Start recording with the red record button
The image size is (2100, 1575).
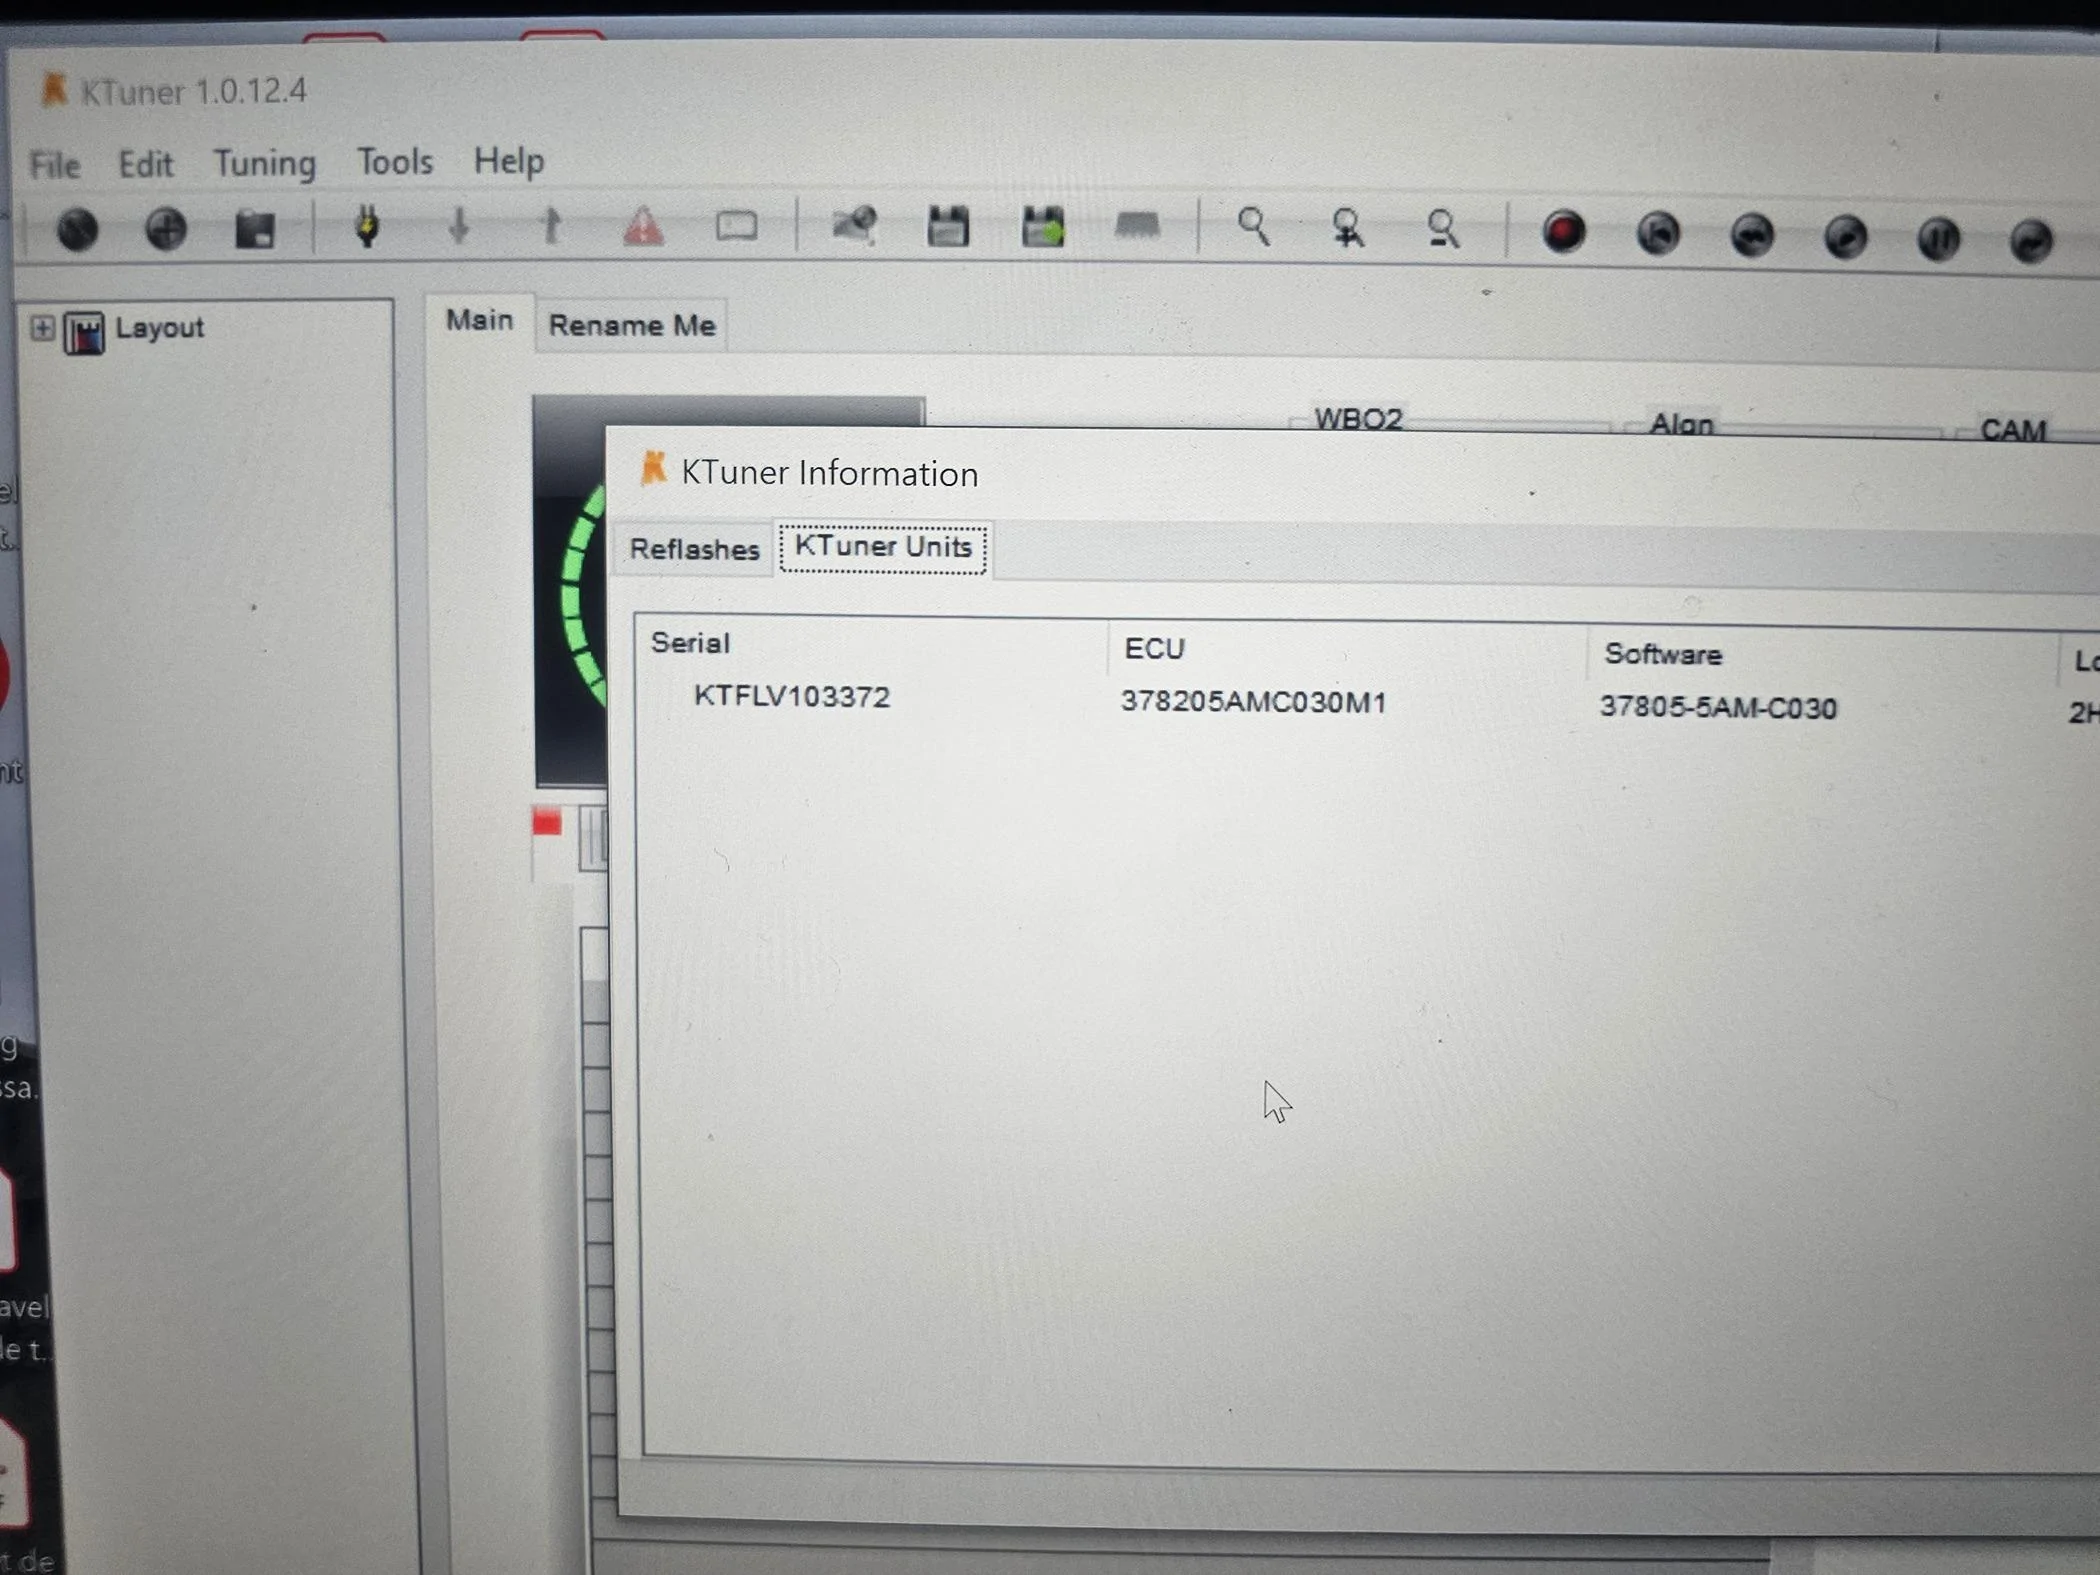(1563, 232)
